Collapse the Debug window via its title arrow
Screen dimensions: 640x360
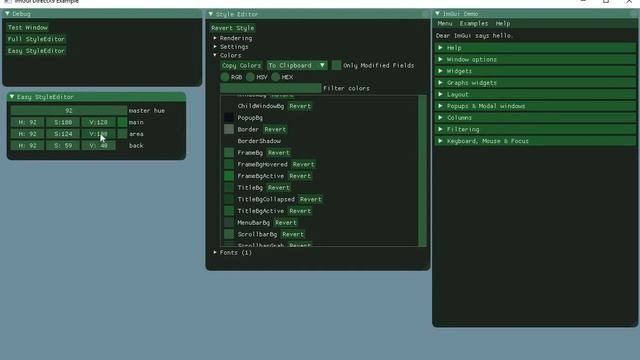[7, 13]
